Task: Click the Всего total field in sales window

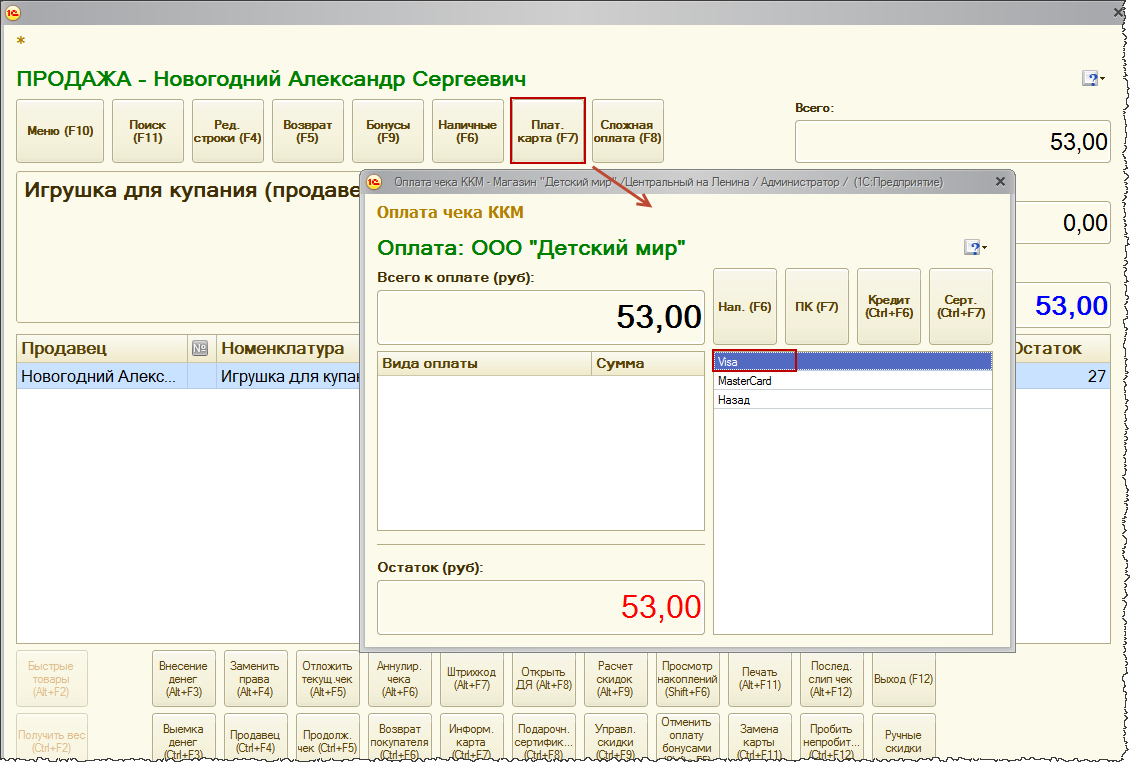Action: coord(953,142)
